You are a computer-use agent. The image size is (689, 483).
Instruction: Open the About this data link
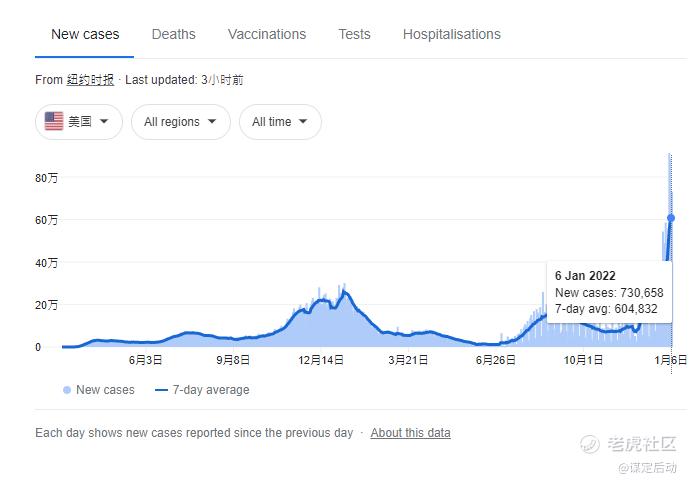pos(410,433)
